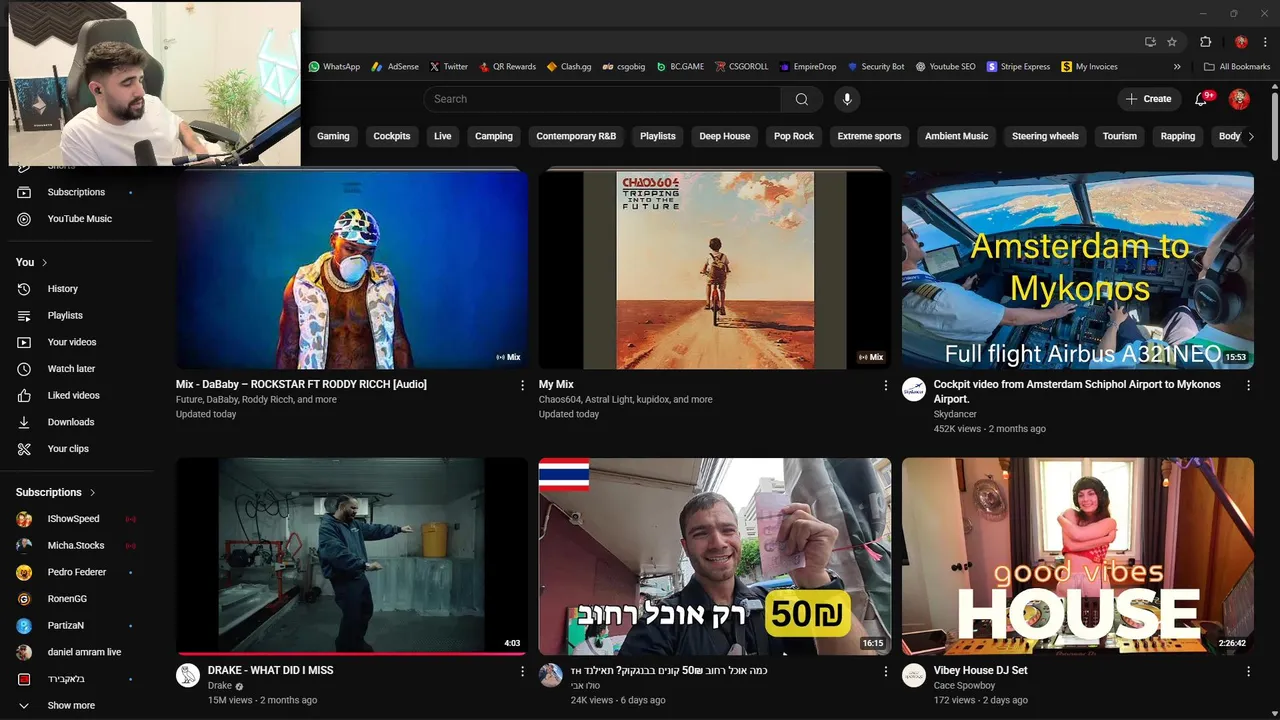Show next category chips arrow
This screenshot has width=1280, height=720.
[1250, 136]
